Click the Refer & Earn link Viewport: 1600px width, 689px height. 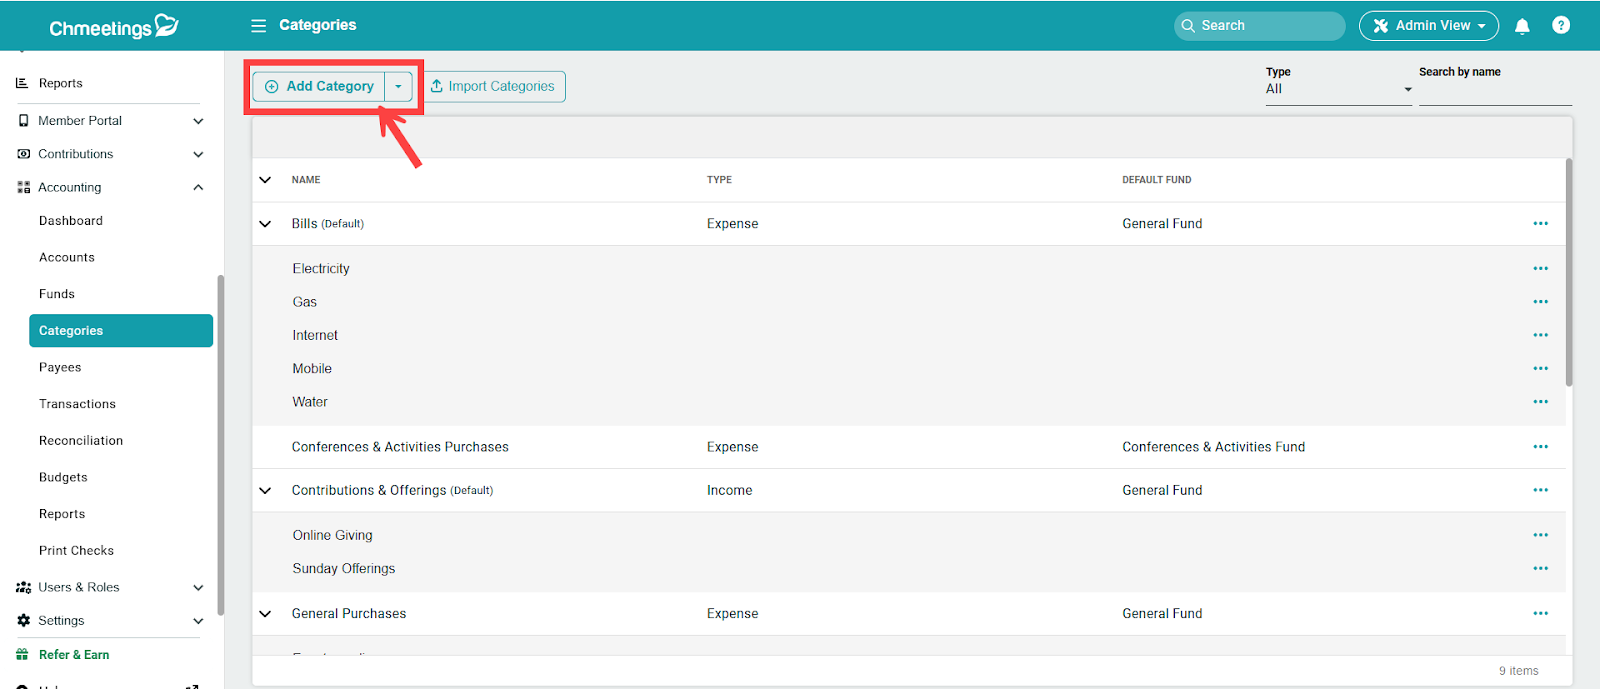(74, 655)
